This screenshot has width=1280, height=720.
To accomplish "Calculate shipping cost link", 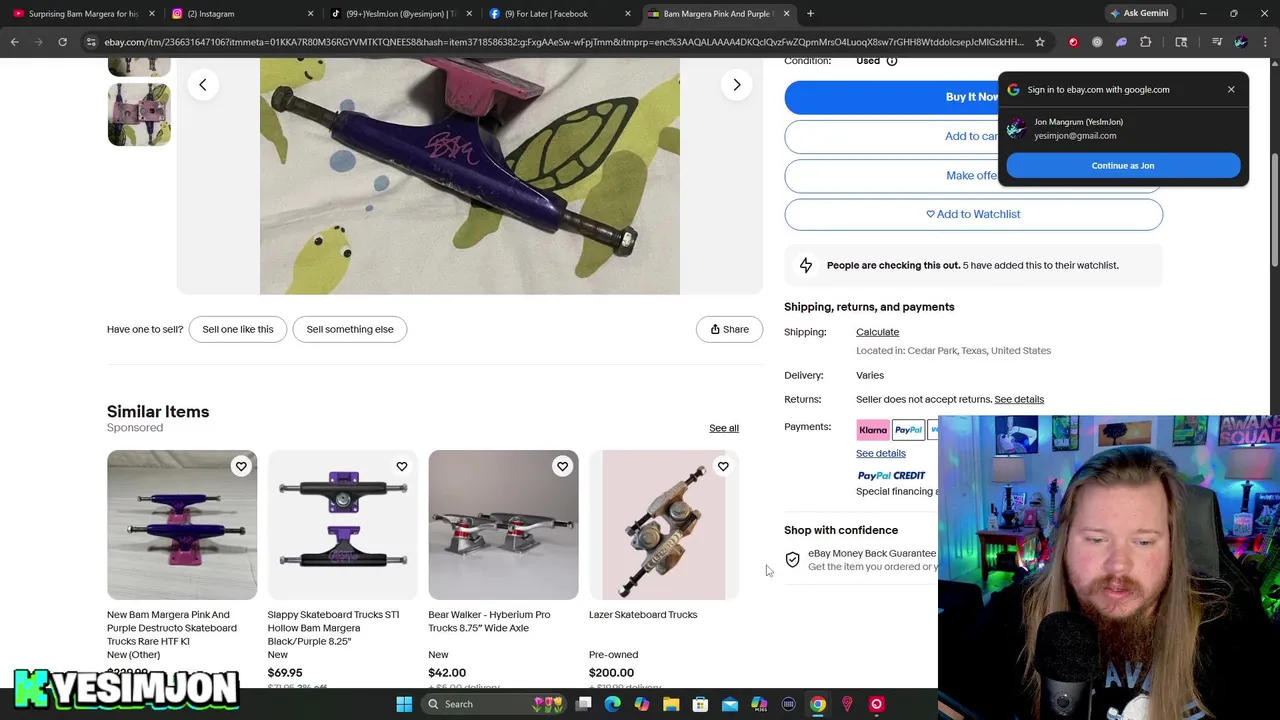I will pyautogui.click(x=877, y=332).
